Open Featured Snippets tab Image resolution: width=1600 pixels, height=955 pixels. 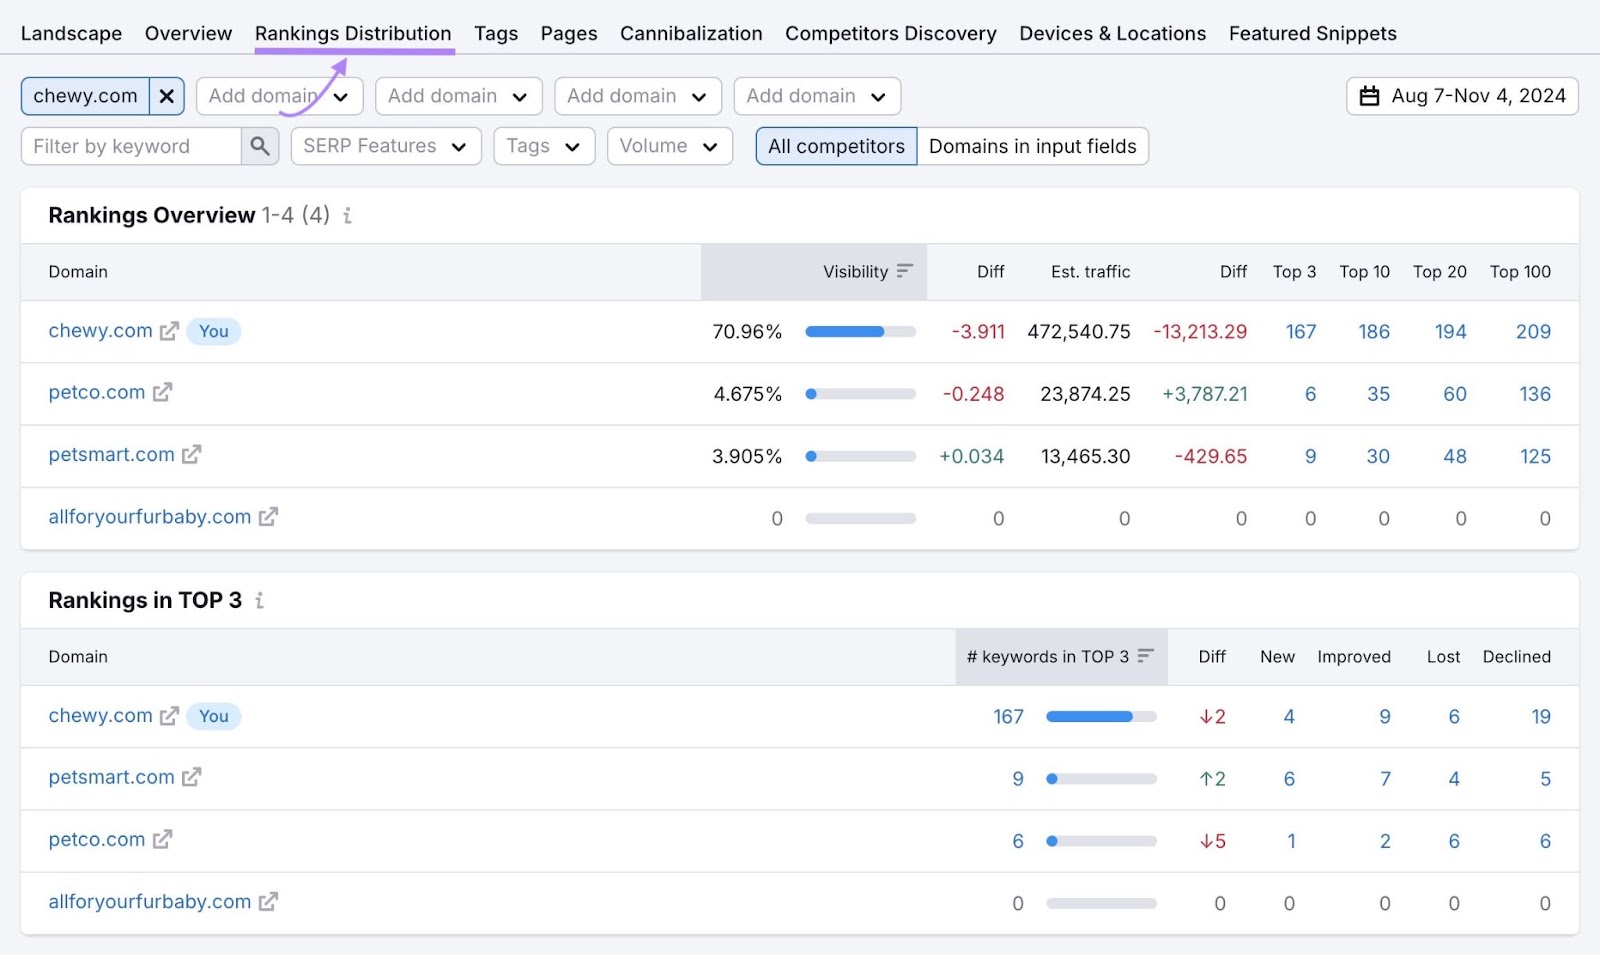click(x=1313, y=33)
